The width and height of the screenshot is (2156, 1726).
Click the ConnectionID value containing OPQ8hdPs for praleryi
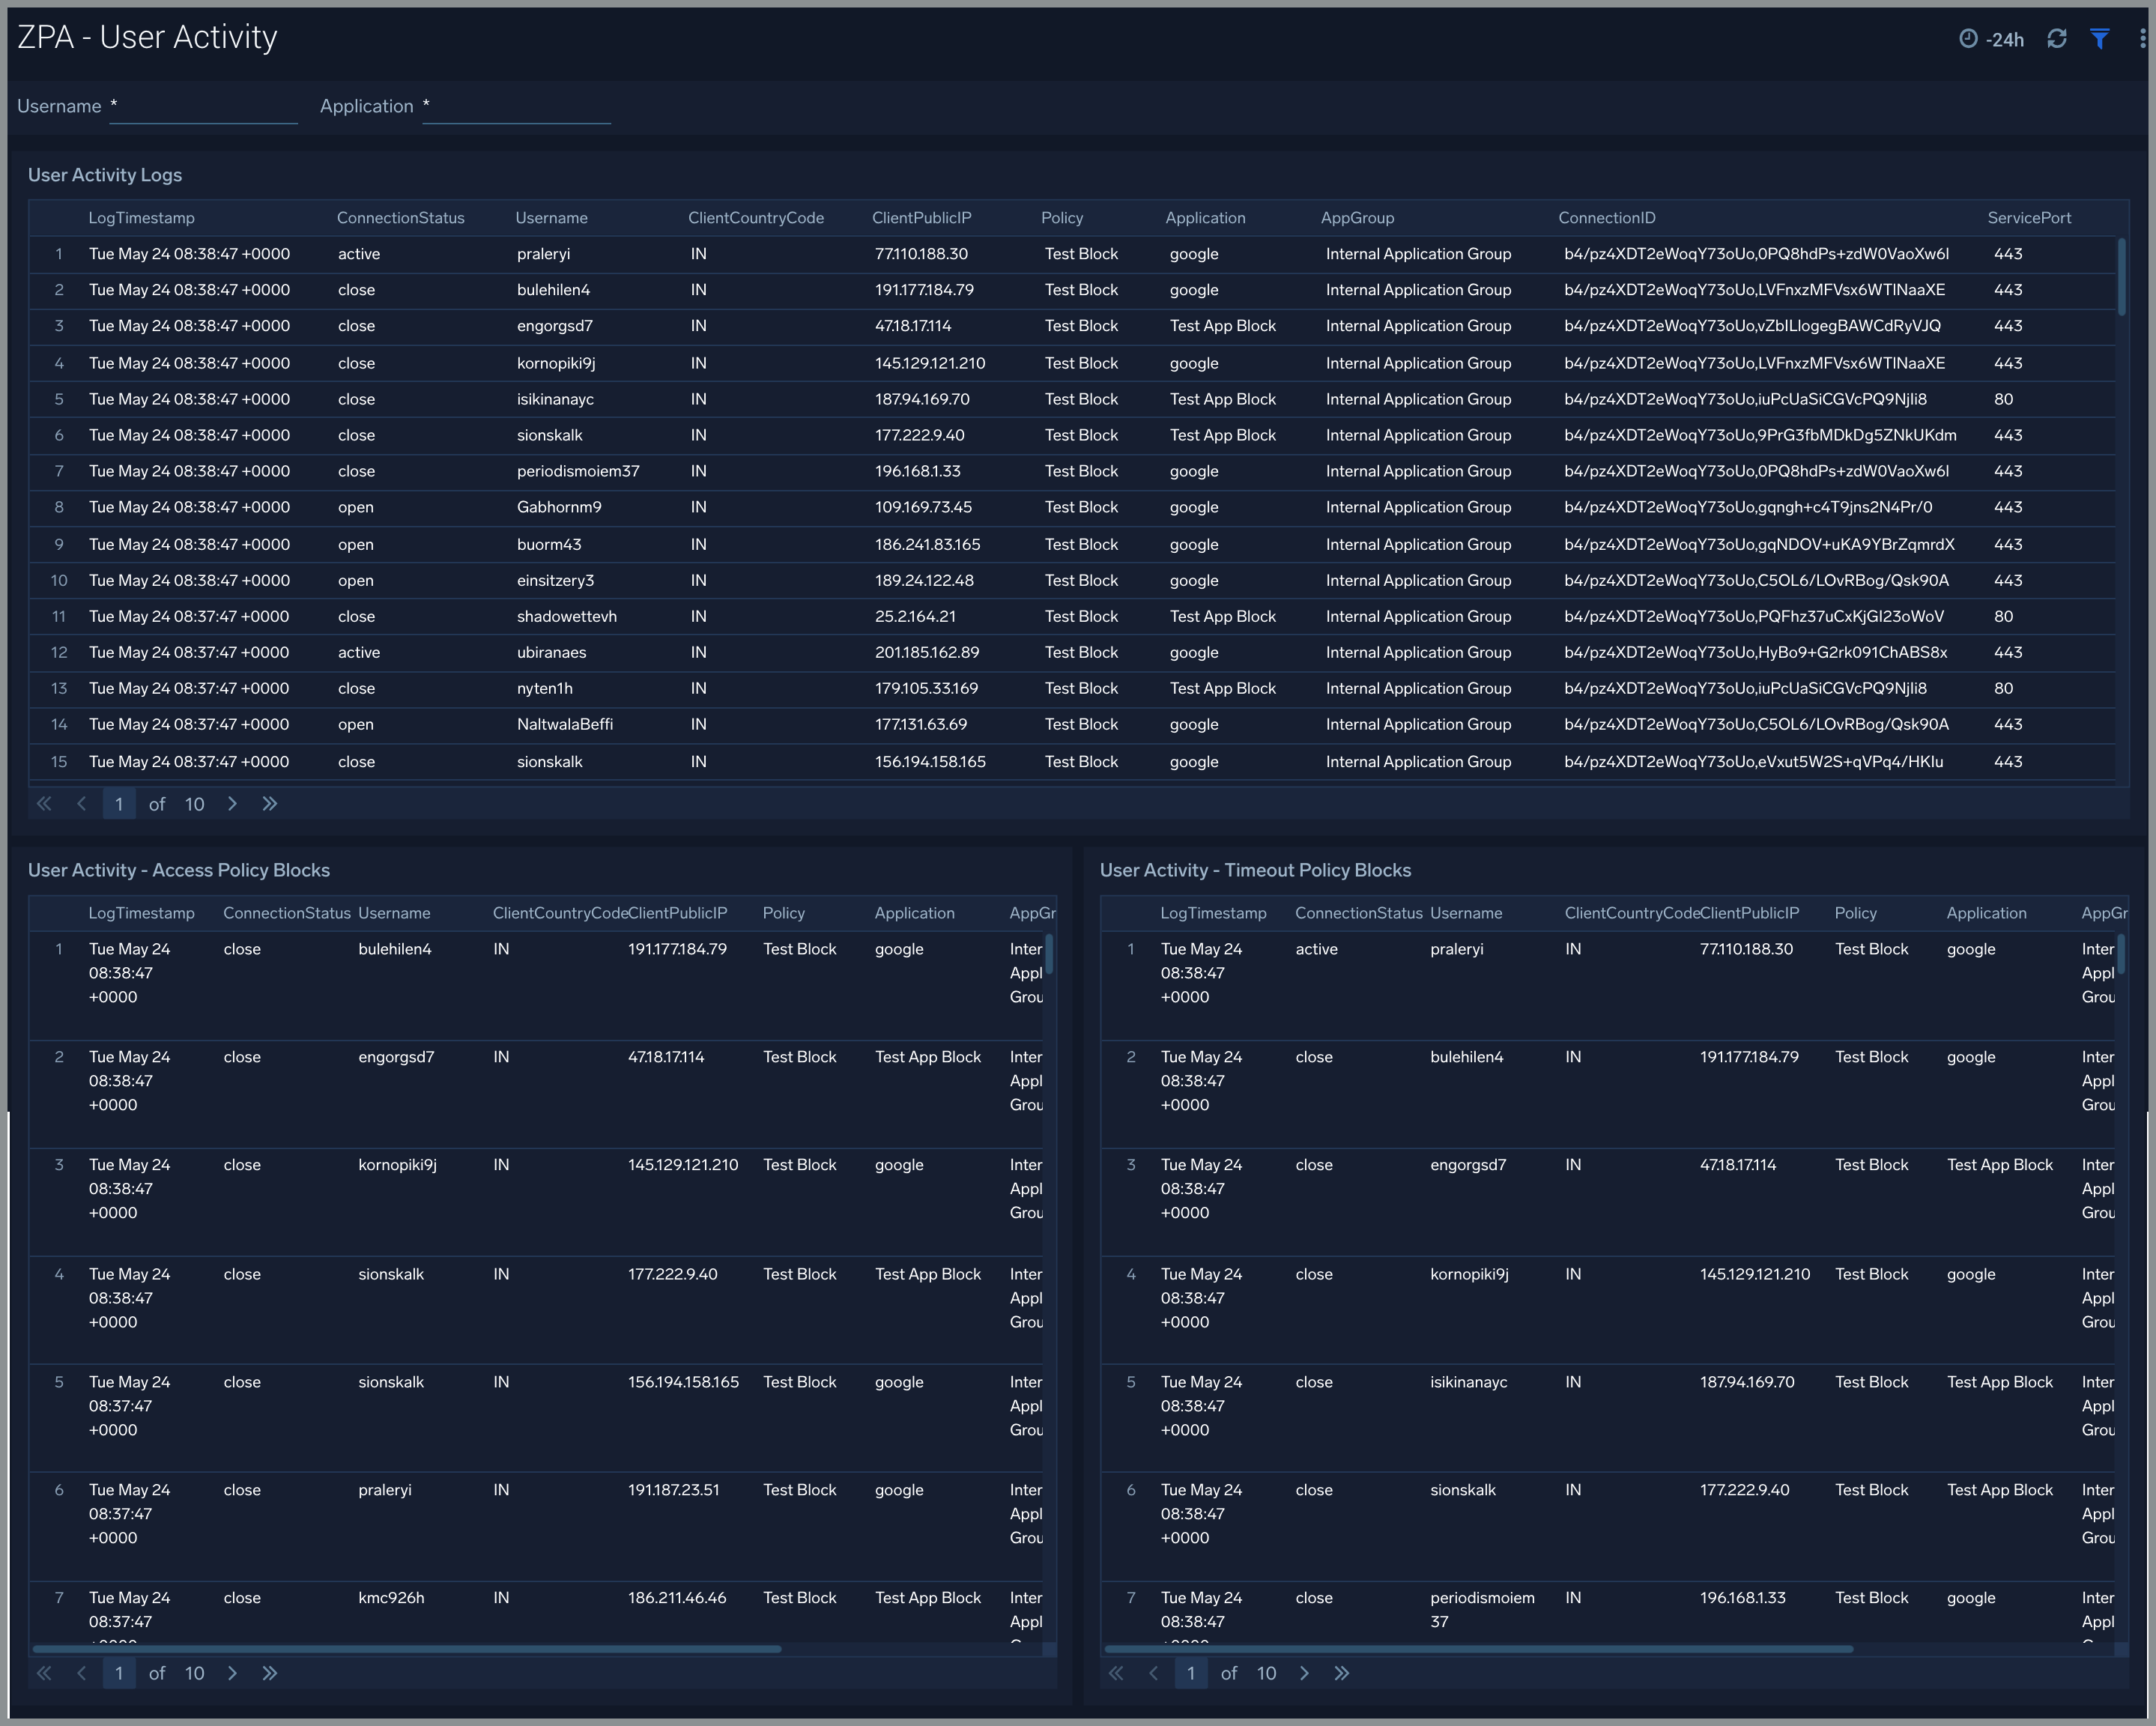[1755, 253]
